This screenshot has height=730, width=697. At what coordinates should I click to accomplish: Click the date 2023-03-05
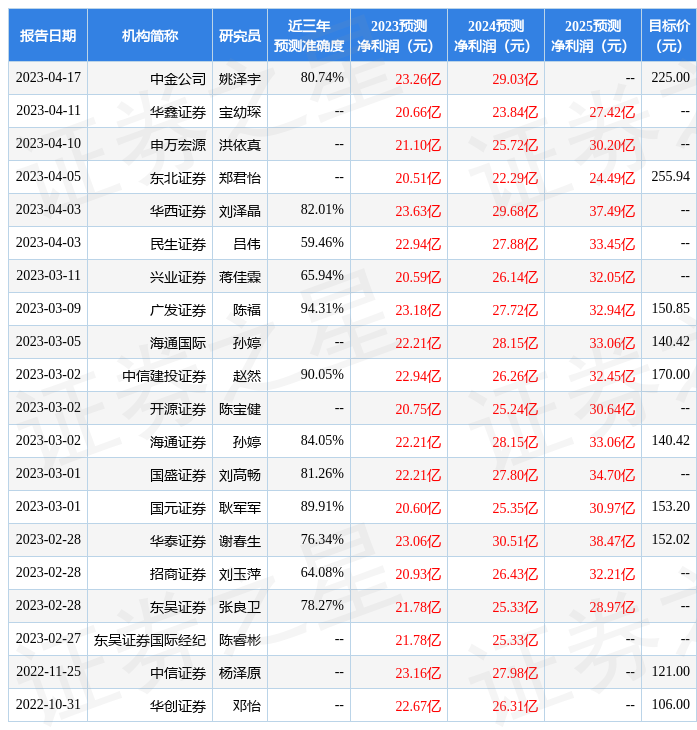pos(48,342)
